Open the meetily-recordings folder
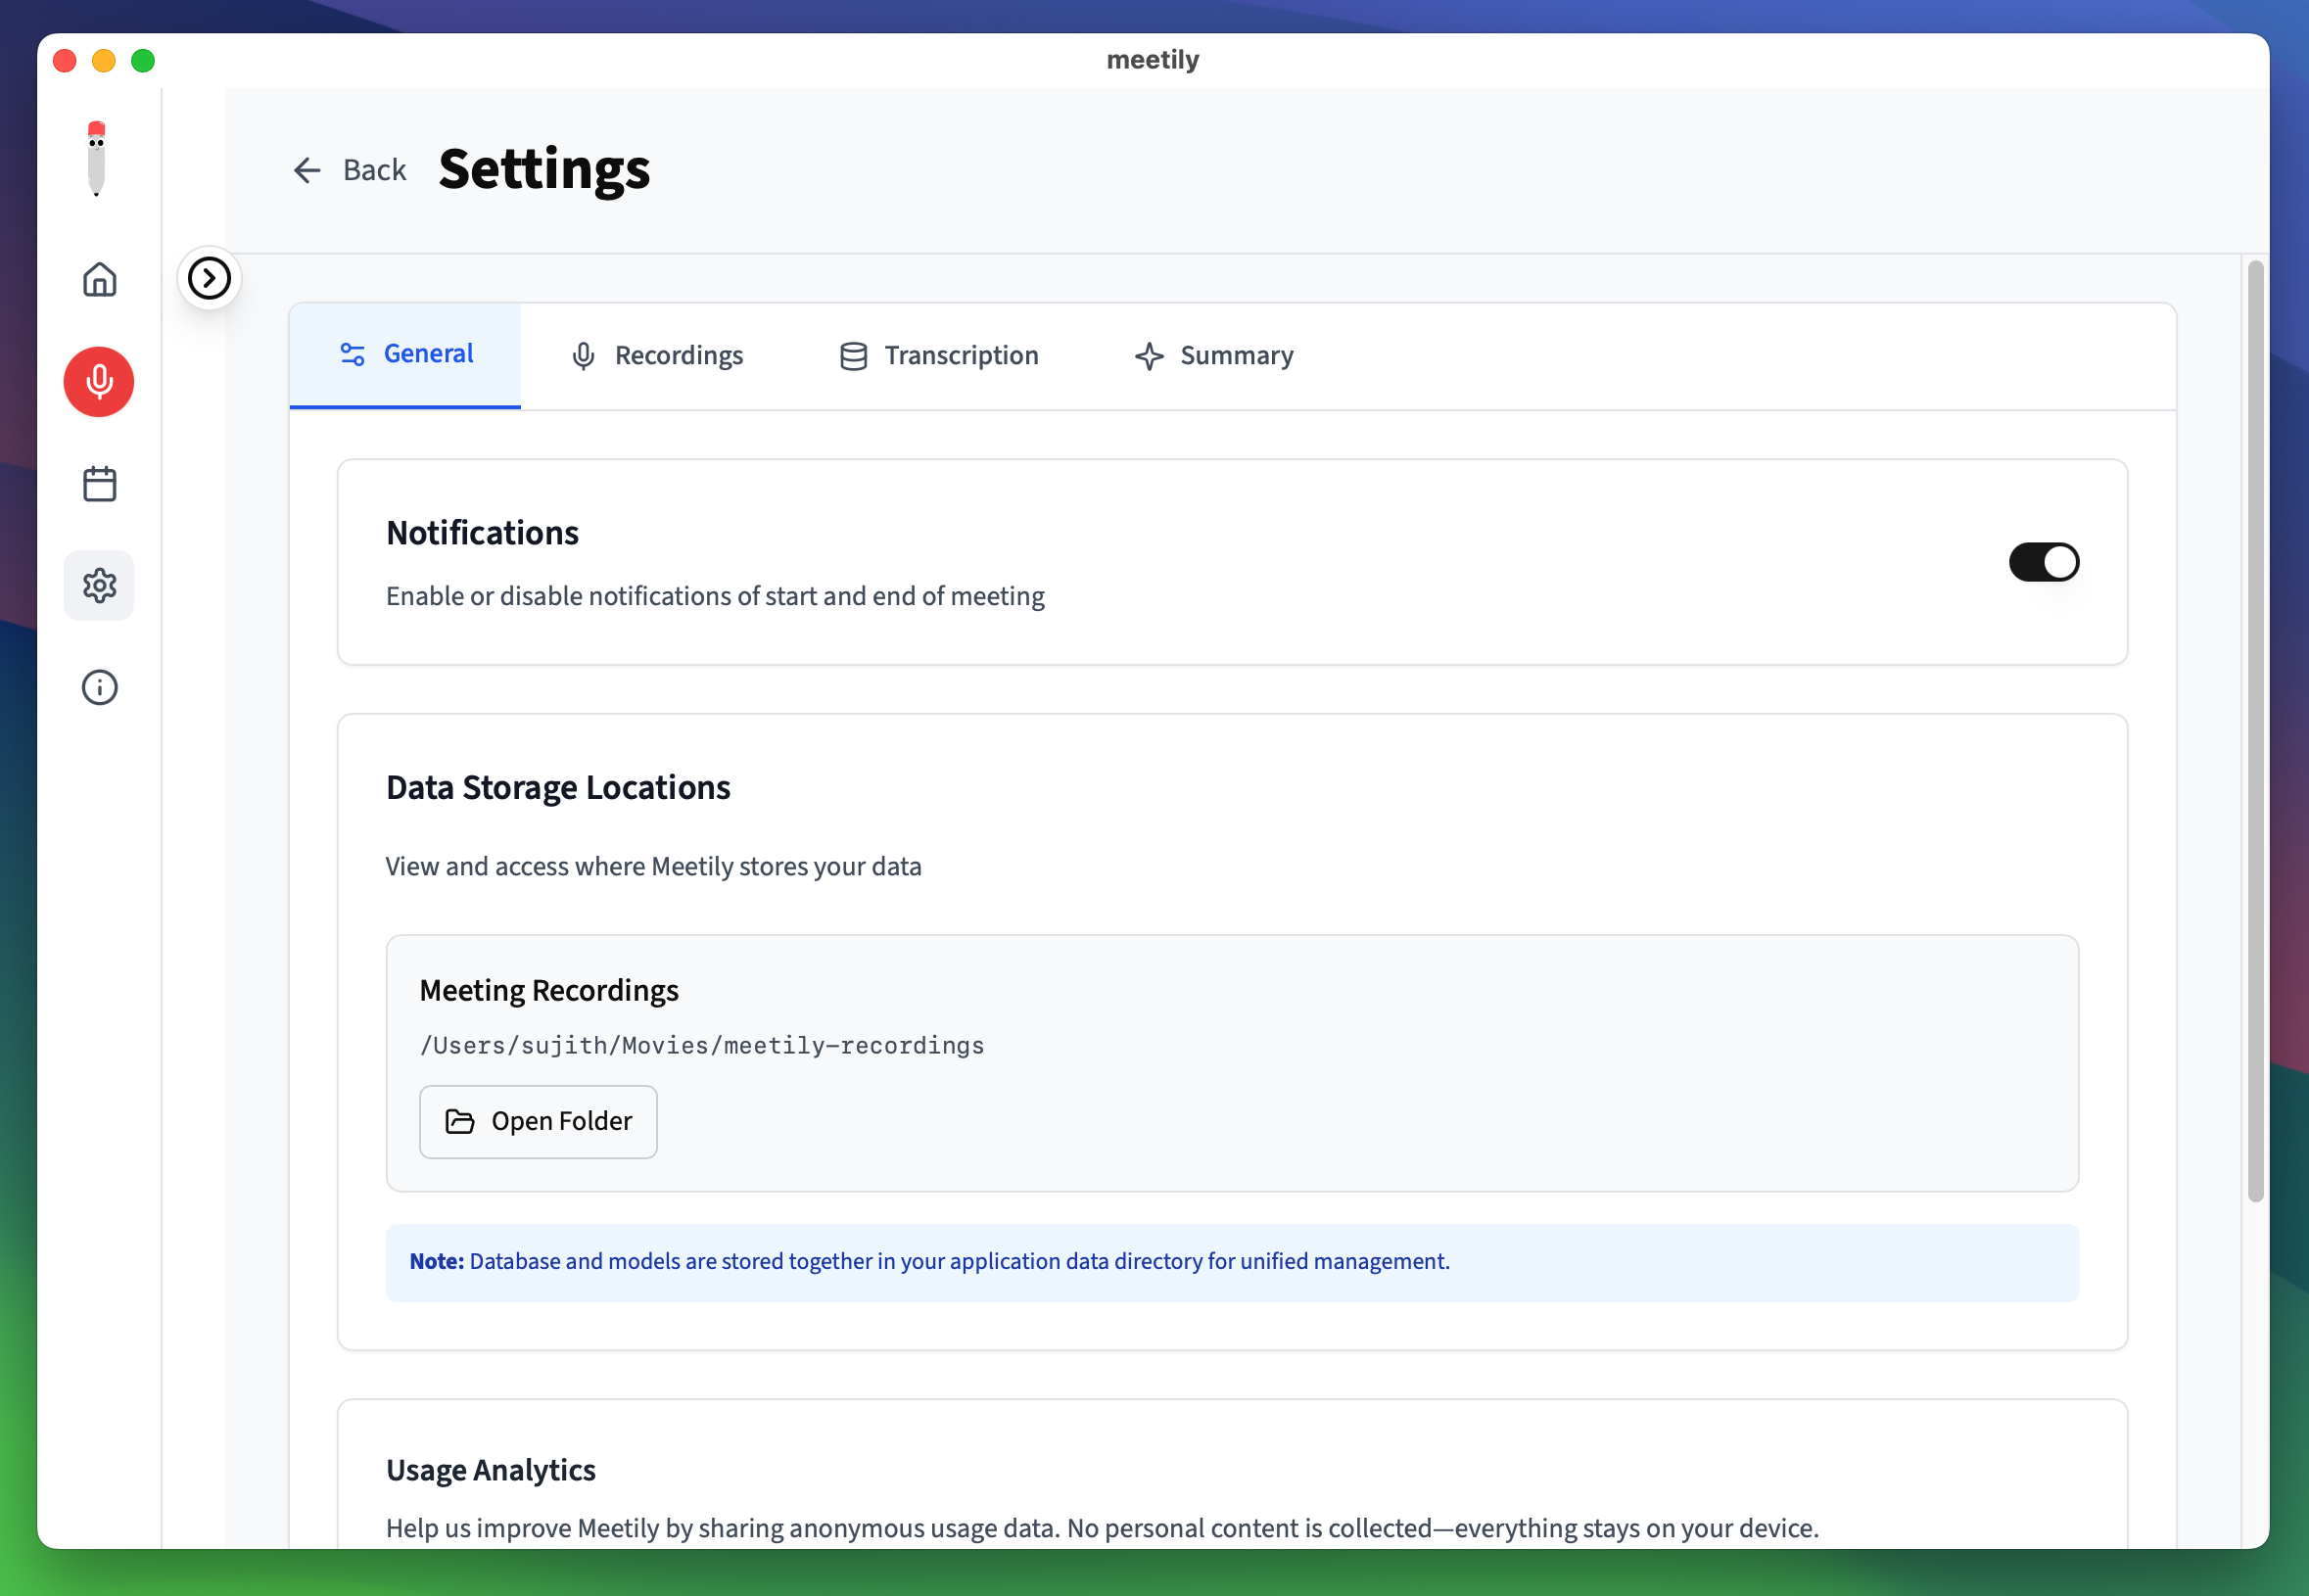Viewport: 2309px width, 1596px height. click(x=538, y=1121)
